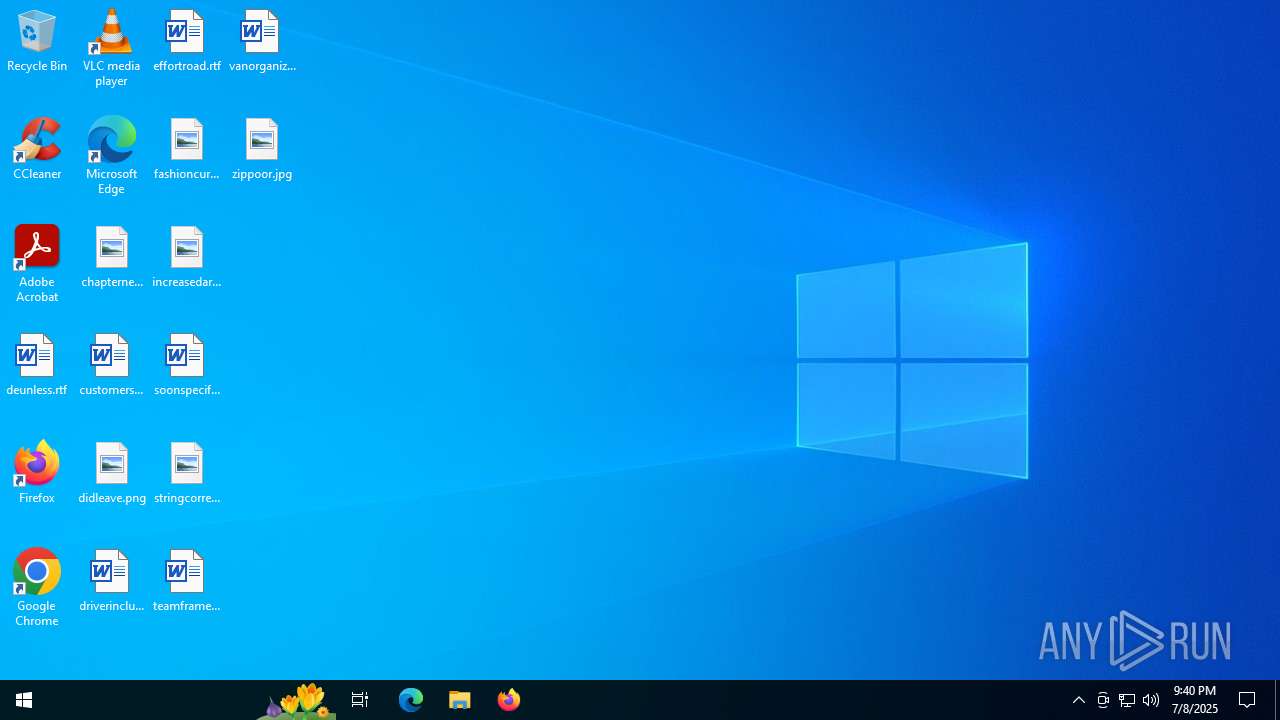This screenshot has width=1280, height=720.
Task: Select the Recycle Bin desktop icon
Action: [x=37, y=42]
